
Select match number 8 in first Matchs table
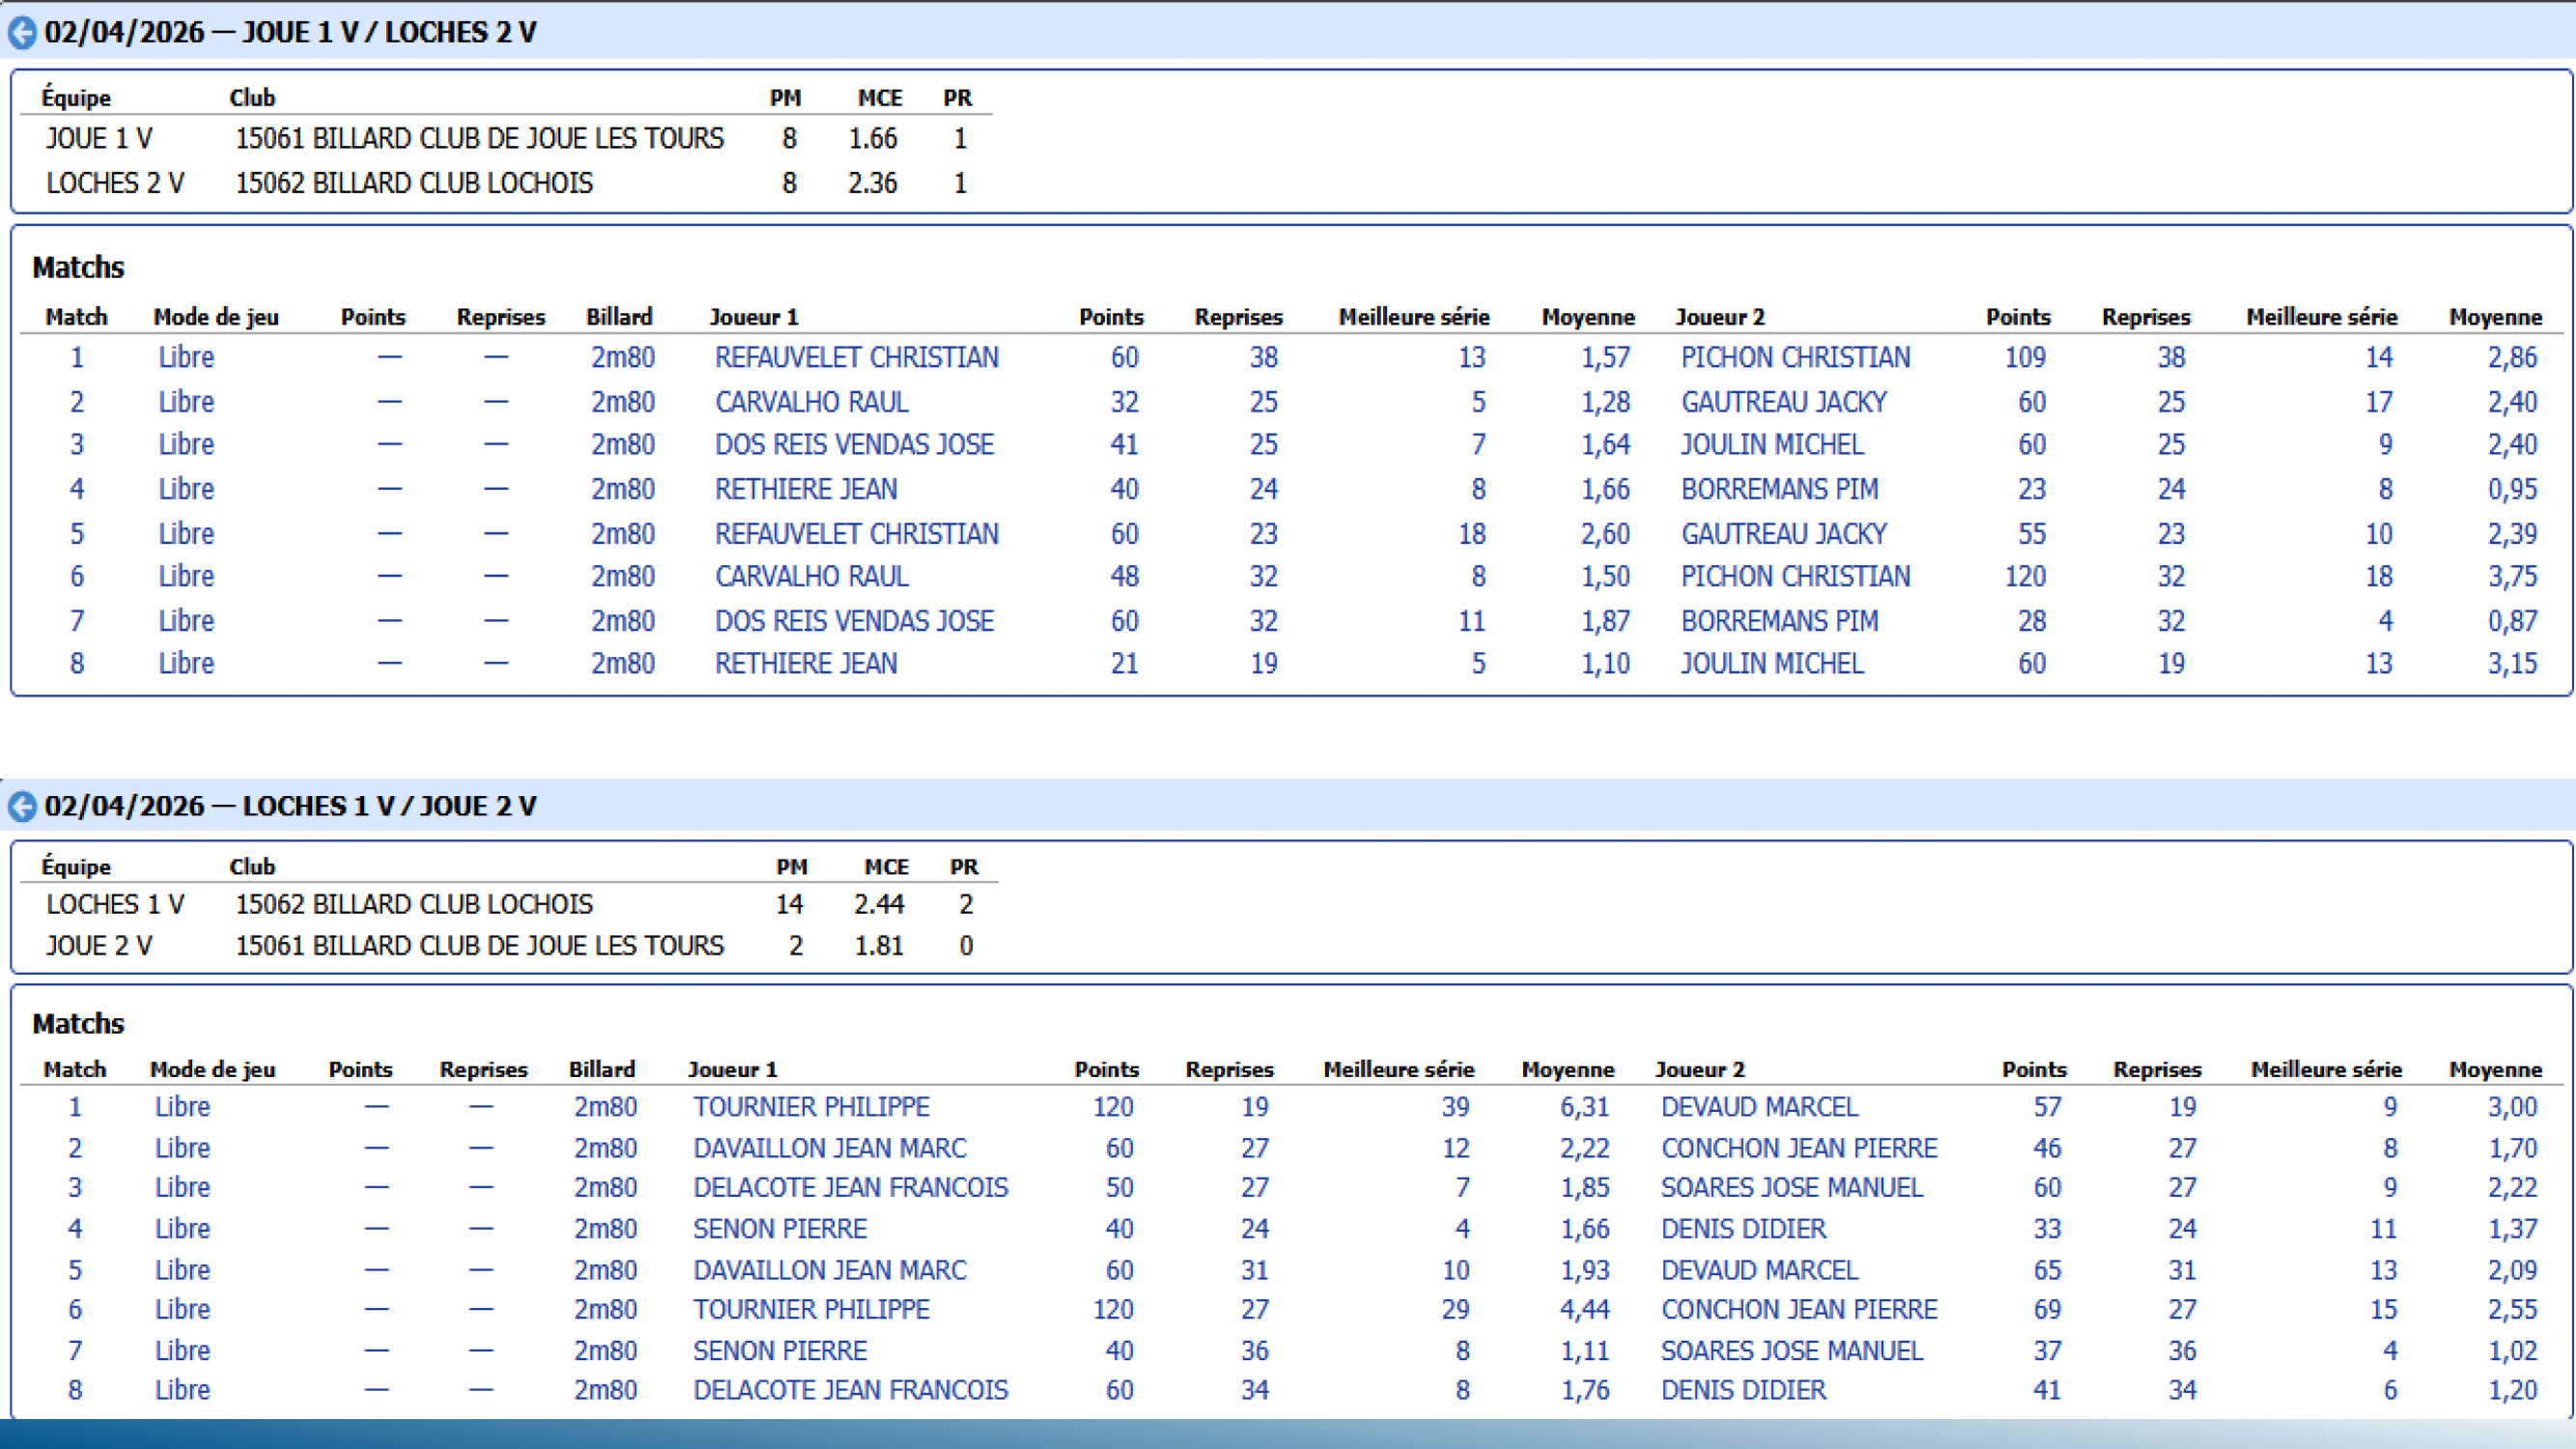[x=77, y=663]
